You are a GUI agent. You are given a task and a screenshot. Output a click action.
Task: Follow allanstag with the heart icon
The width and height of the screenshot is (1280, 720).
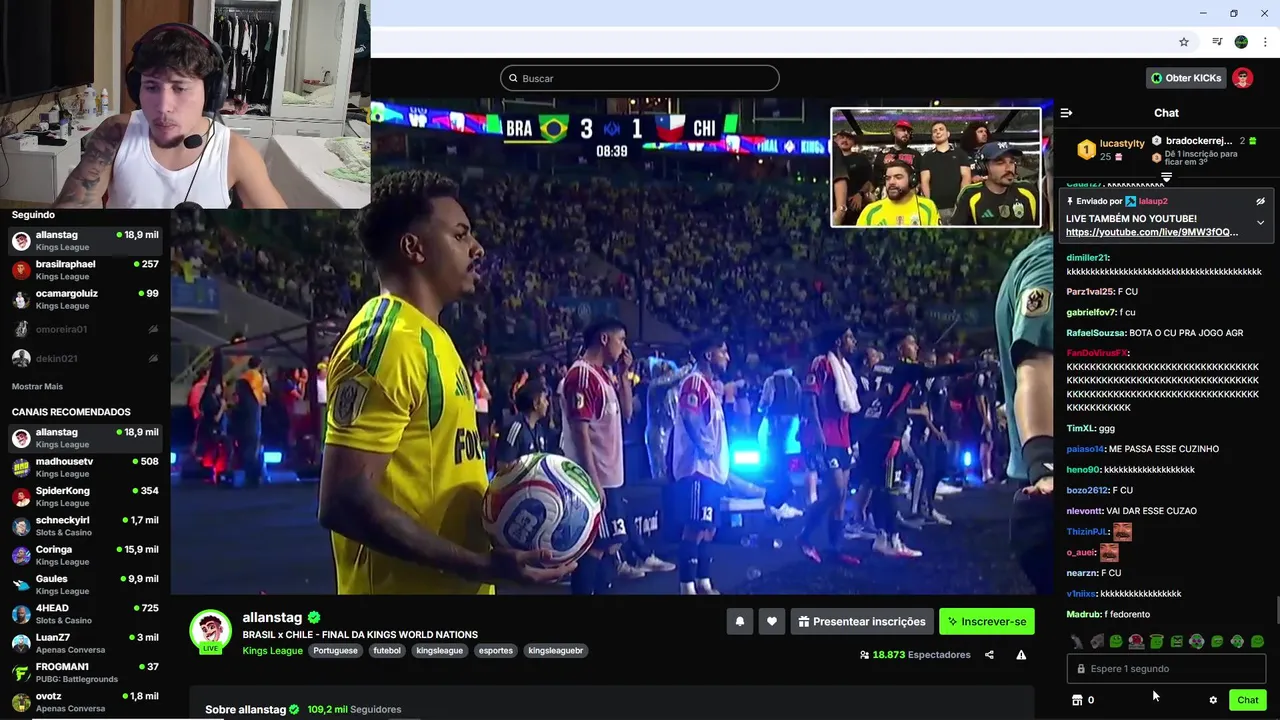[x=772, y=621]
